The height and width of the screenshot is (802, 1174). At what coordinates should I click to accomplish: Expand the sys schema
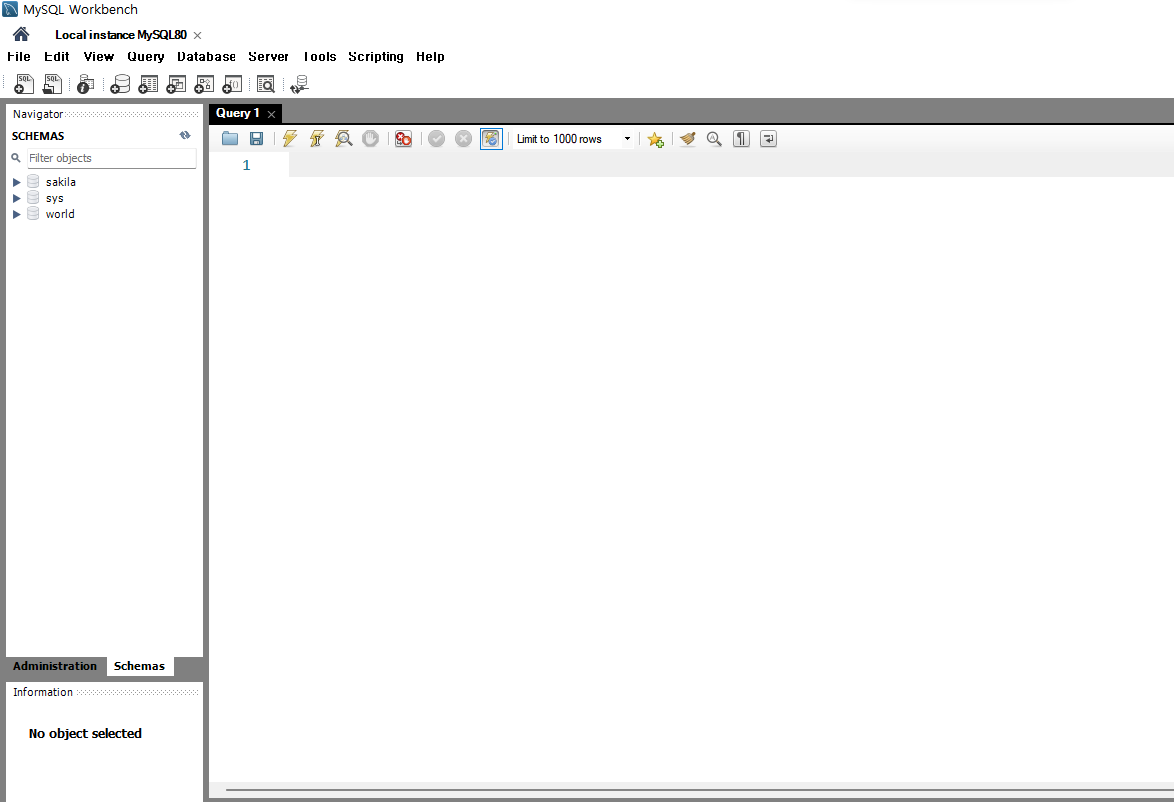click(16, 198)
